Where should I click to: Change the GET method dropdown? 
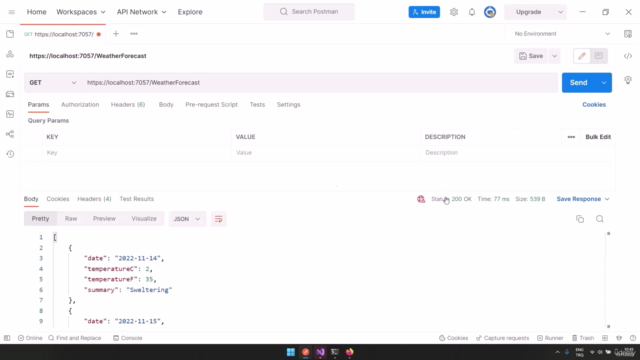pos(52,82)
